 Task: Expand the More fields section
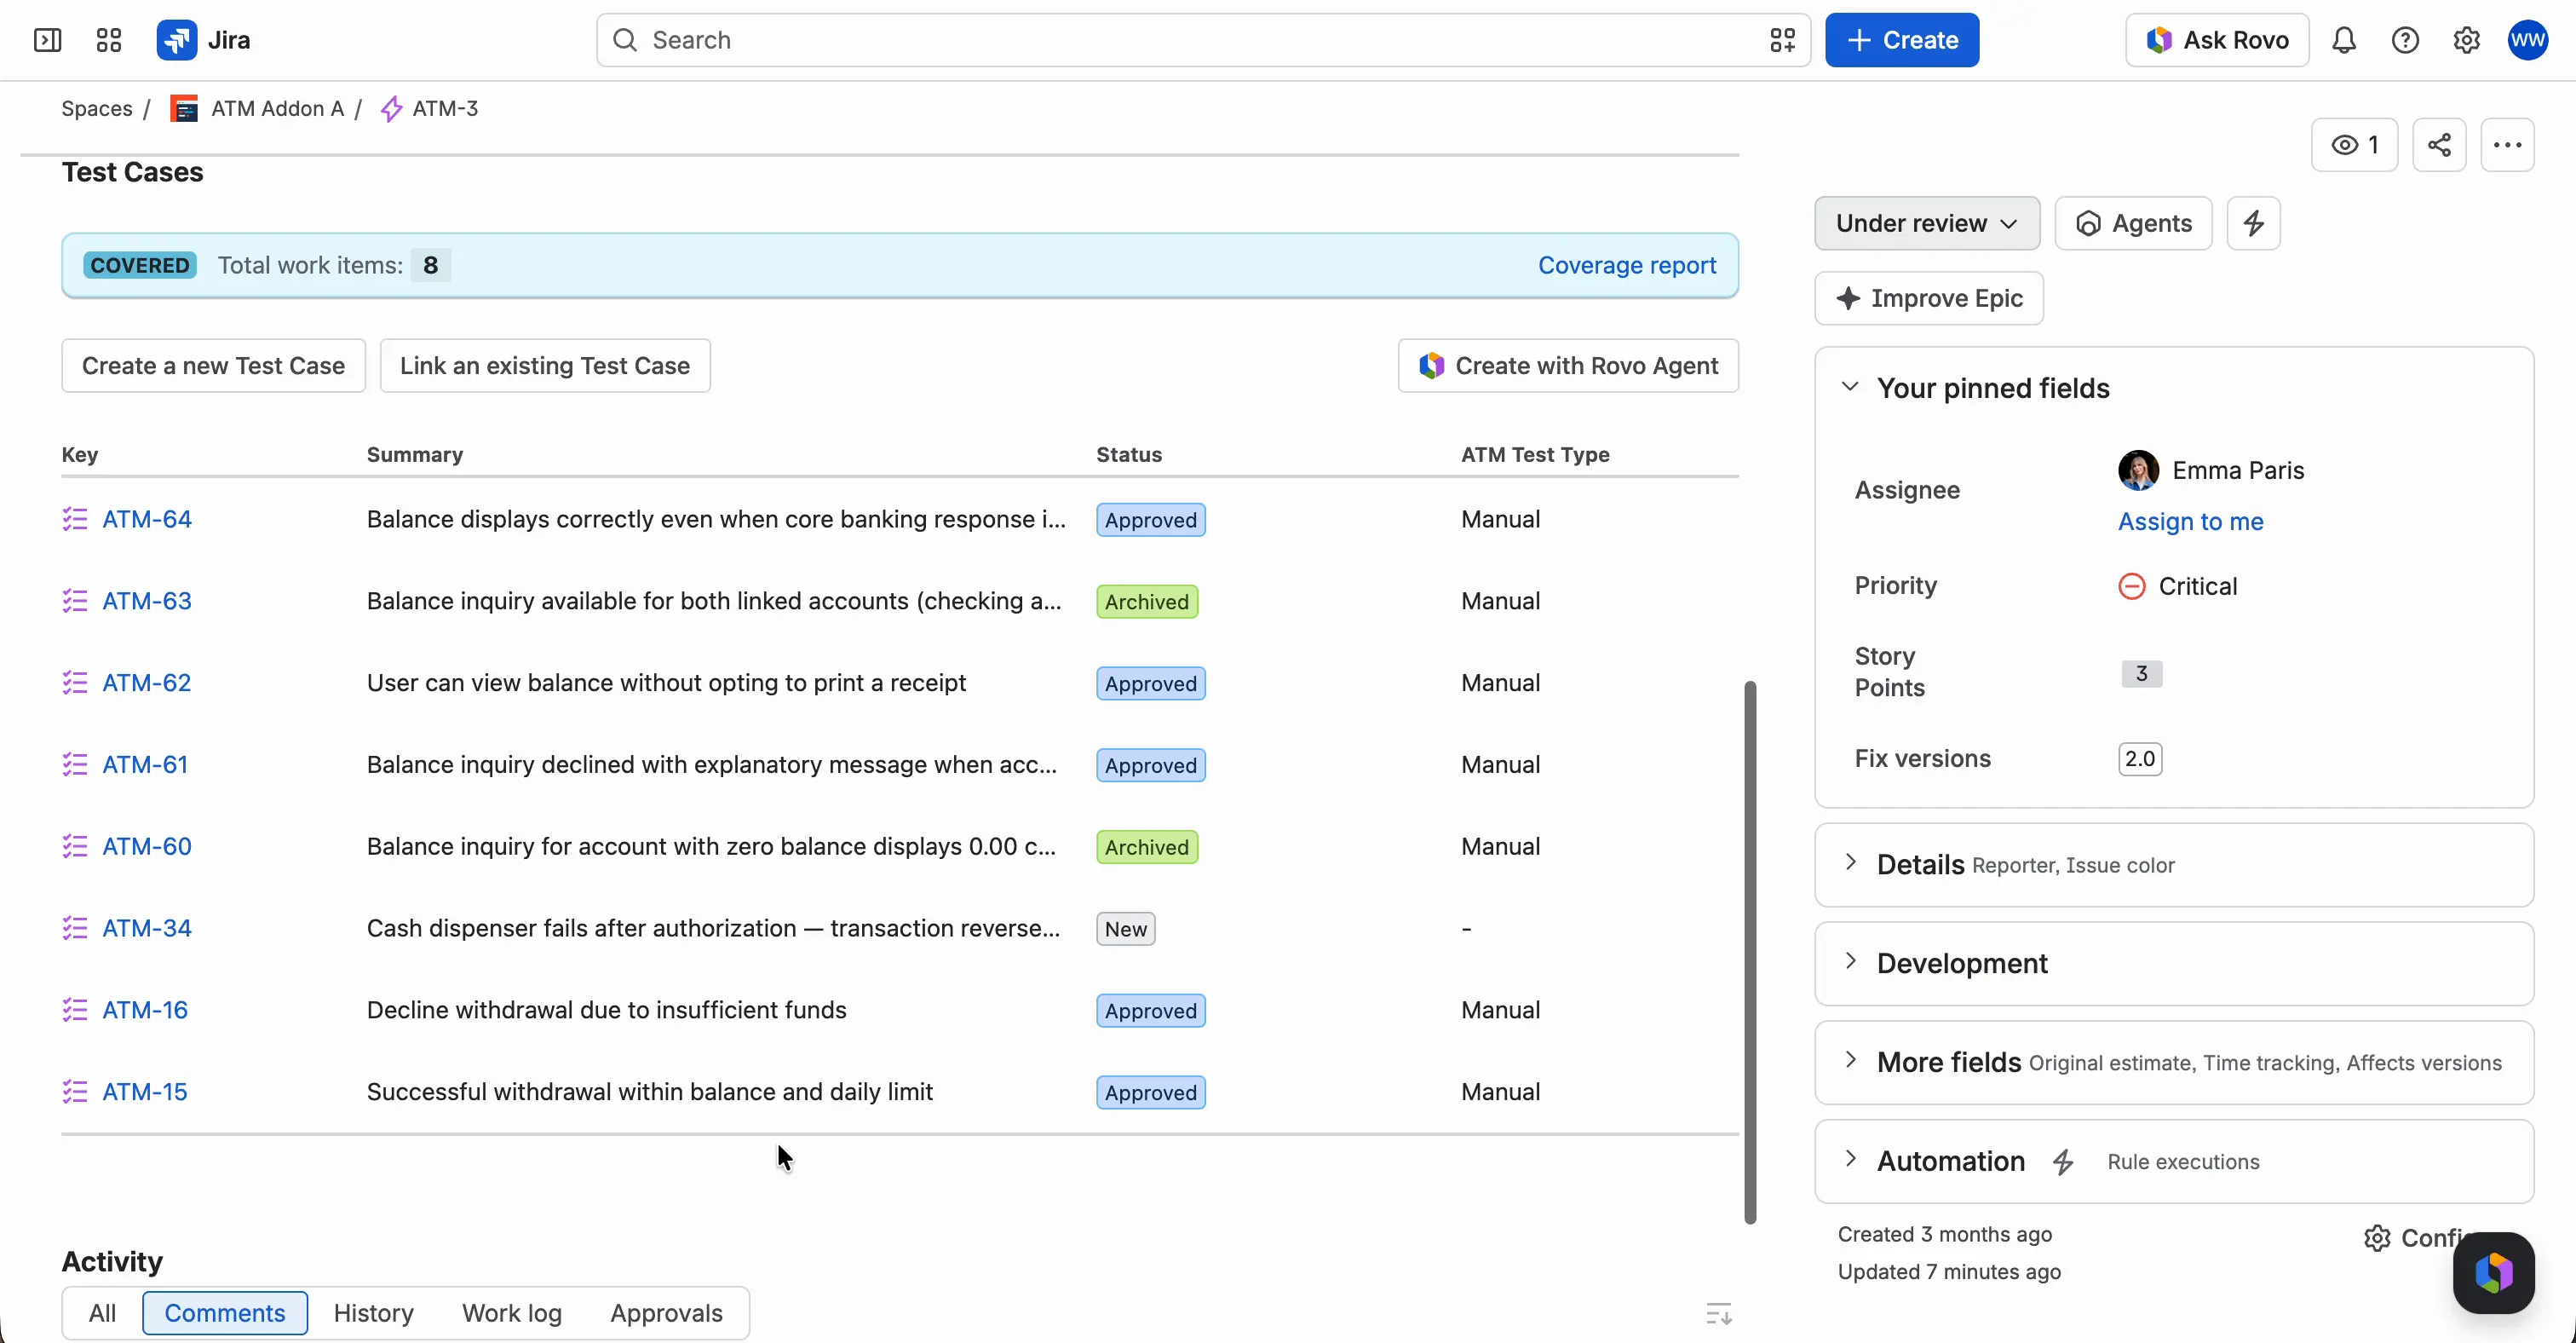click(1850, 1061)
